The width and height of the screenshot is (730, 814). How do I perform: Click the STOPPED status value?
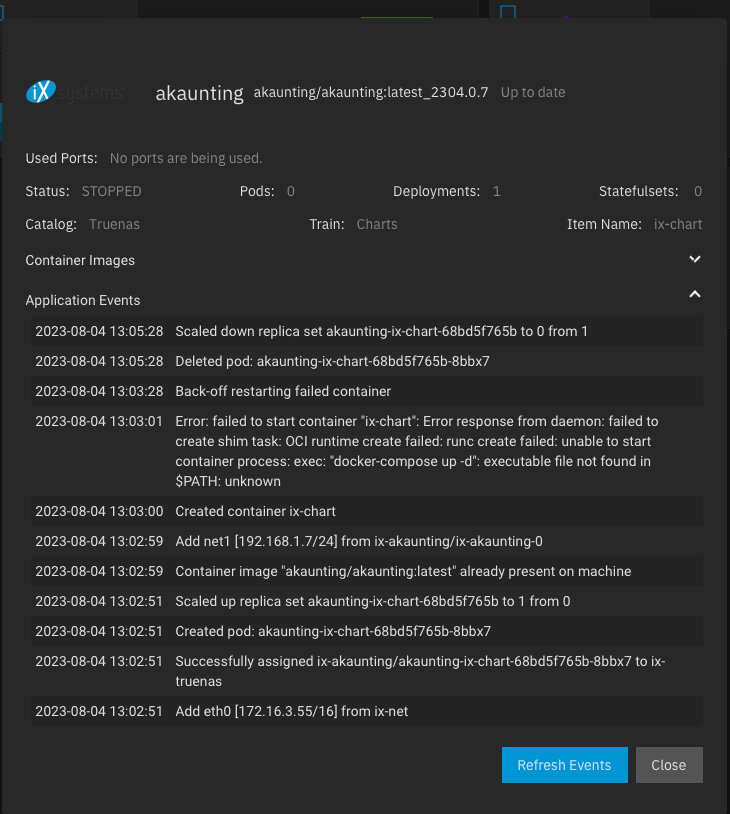pos(111,192)
